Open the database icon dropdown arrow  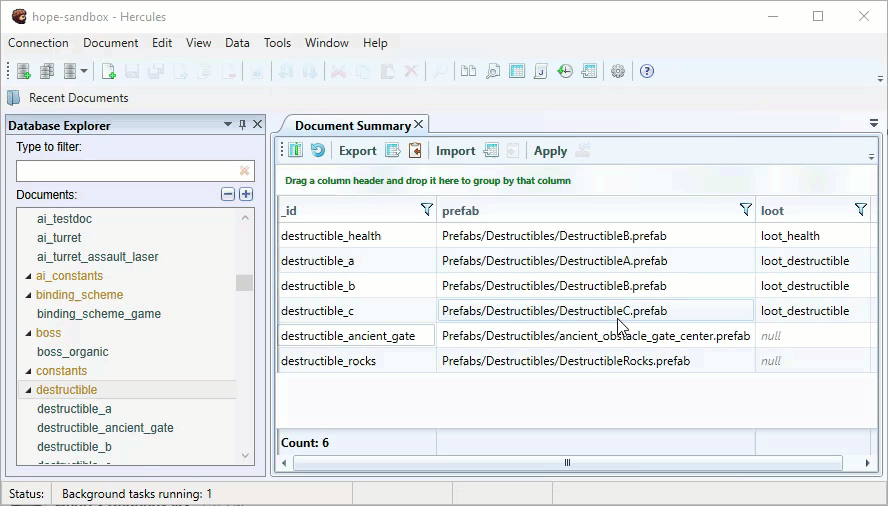coord(84,71)
